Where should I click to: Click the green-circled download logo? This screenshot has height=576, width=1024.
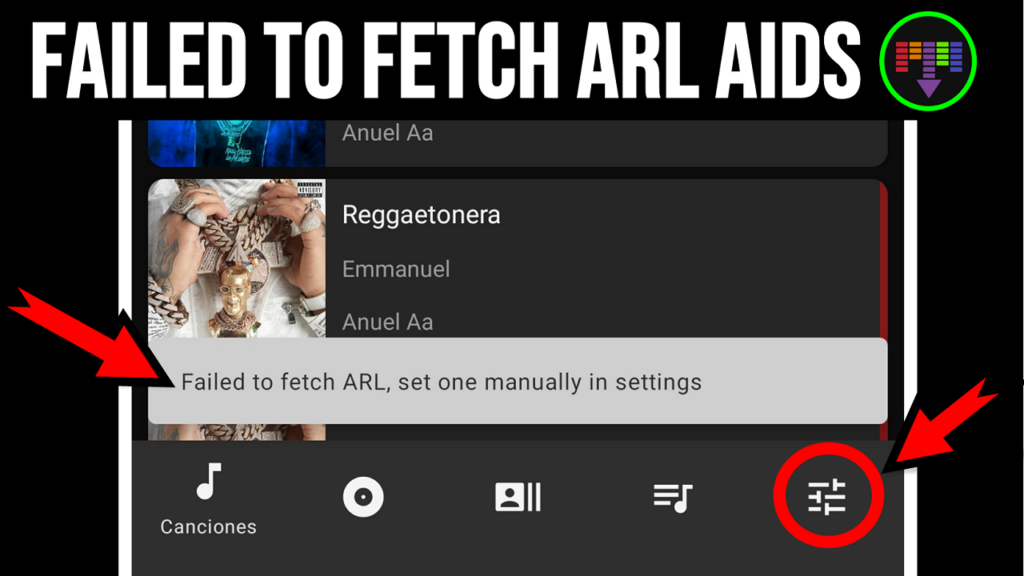pyautogui.click(x=928, y=61)
